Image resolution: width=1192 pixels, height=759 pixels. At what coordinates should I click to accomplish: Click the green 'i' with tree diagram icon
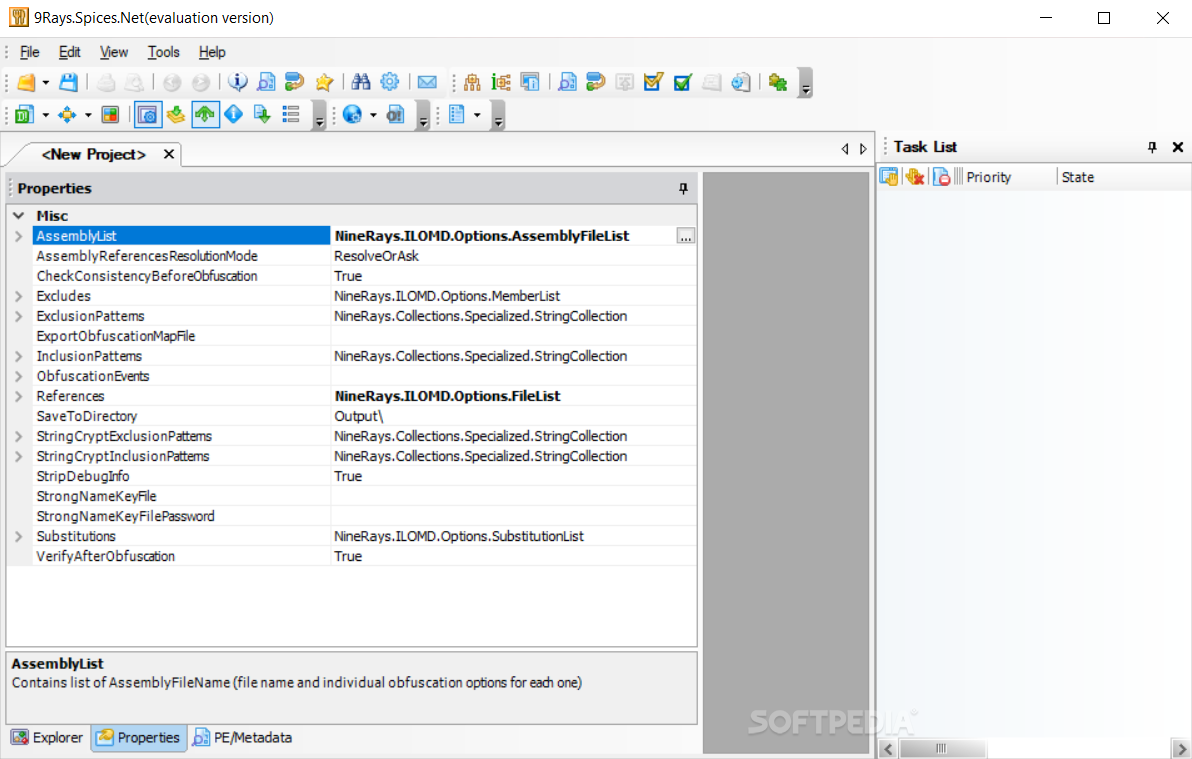(x=501, y=82)
